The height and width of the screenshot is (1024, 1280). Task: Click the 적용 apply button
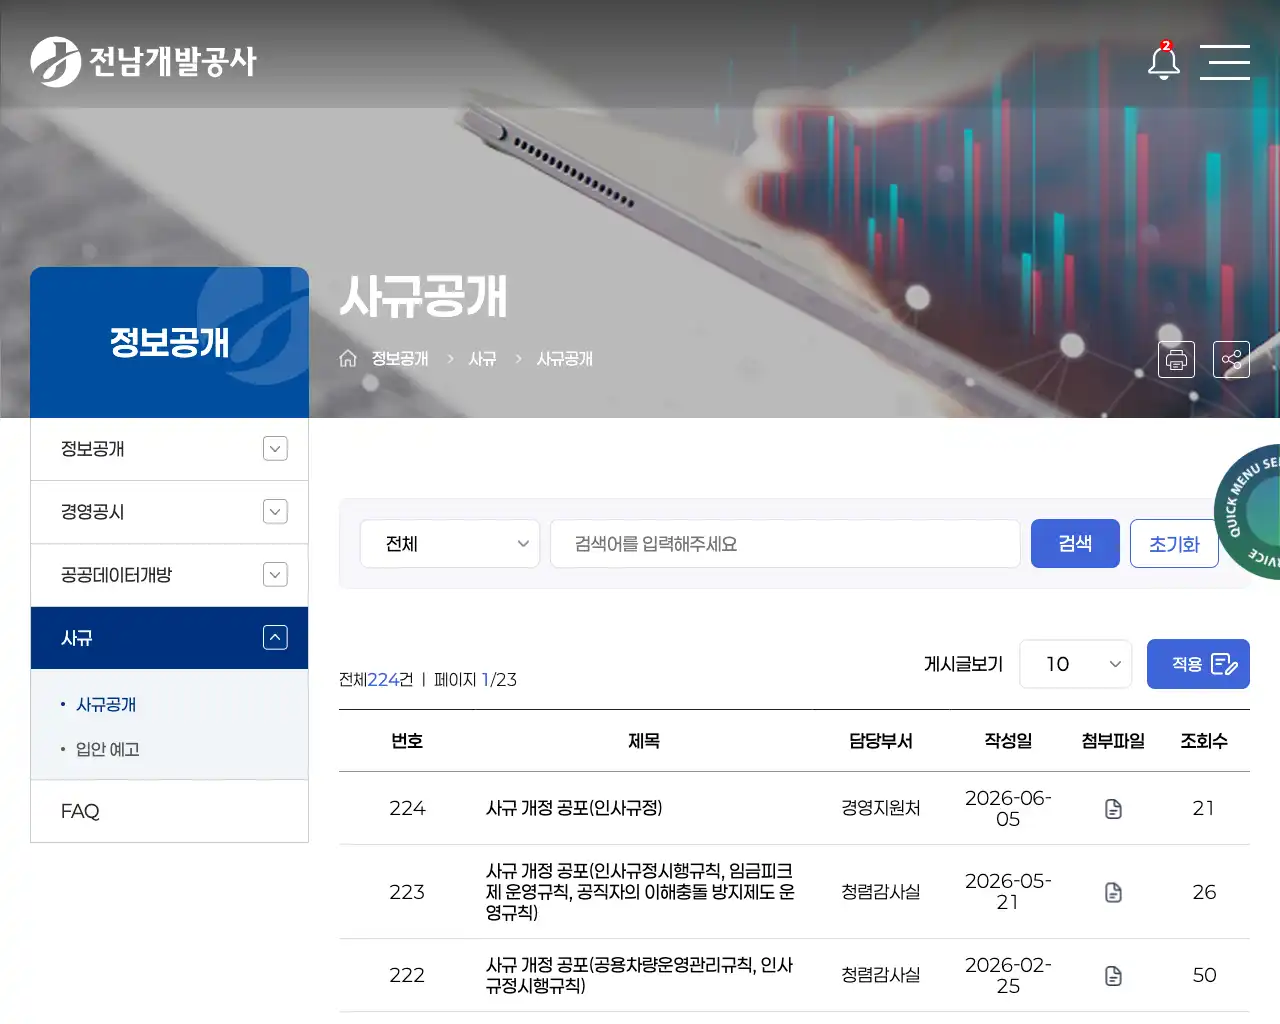tap(1198, 664)
